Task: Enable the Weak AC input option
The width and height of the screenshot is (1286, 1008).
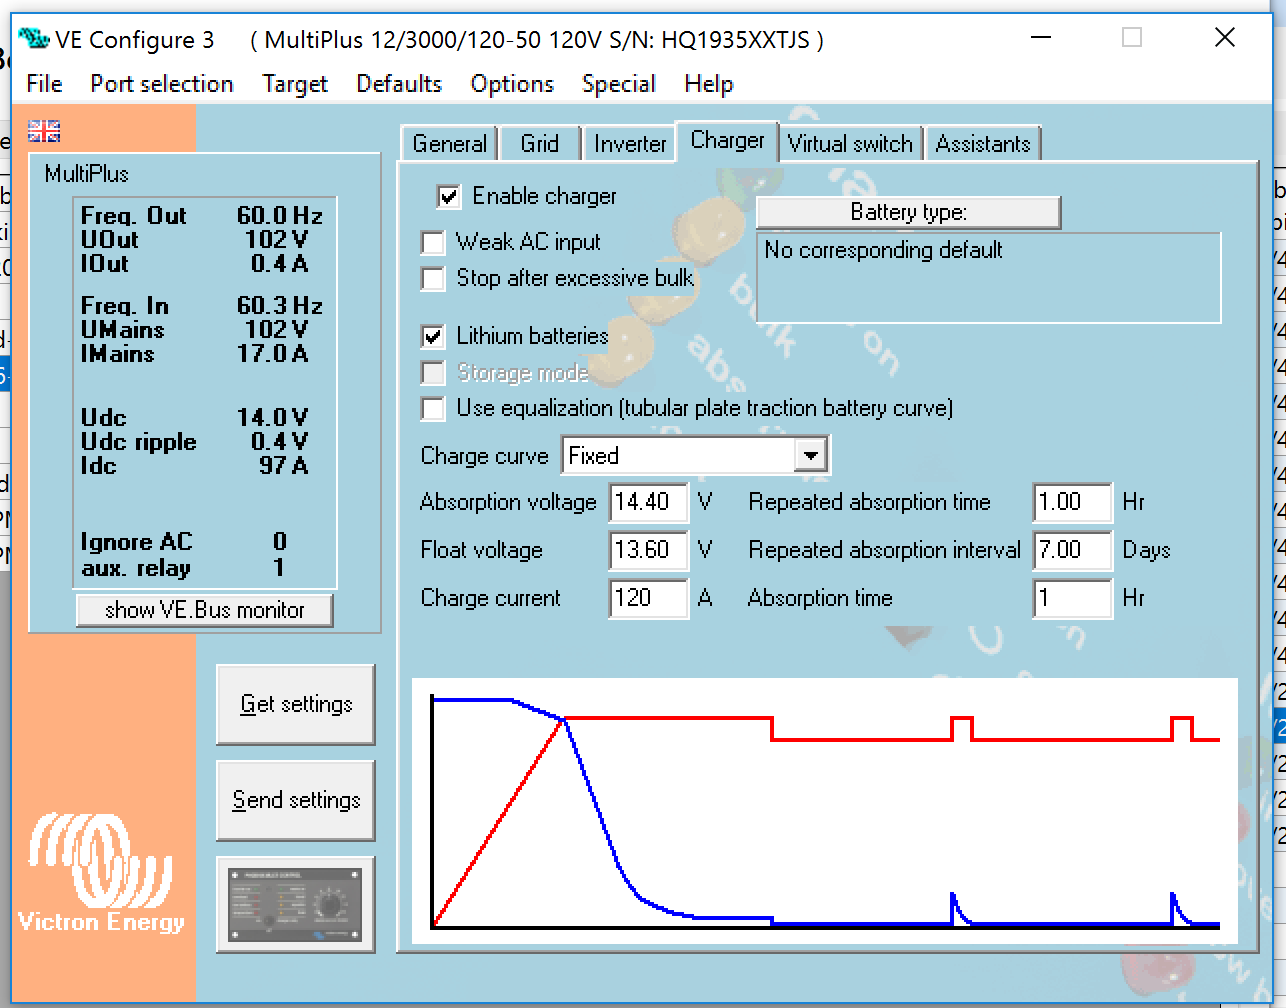Action: pos(433,243)
